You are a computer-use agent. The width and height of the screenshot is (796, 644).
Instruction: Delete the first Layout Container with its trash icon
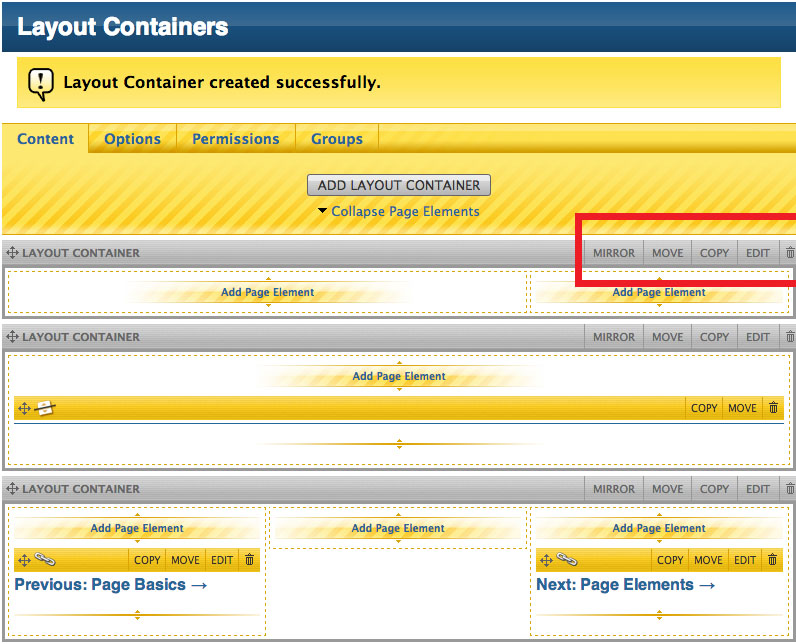pos(789,252)
